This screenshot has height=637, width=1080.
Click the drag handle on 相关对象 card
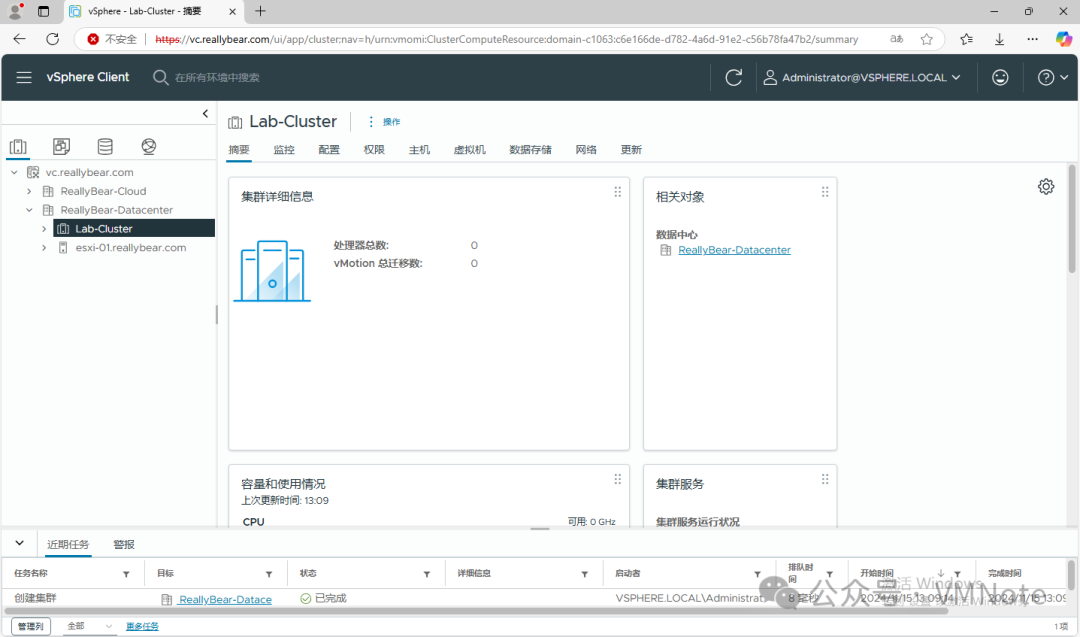825,192
